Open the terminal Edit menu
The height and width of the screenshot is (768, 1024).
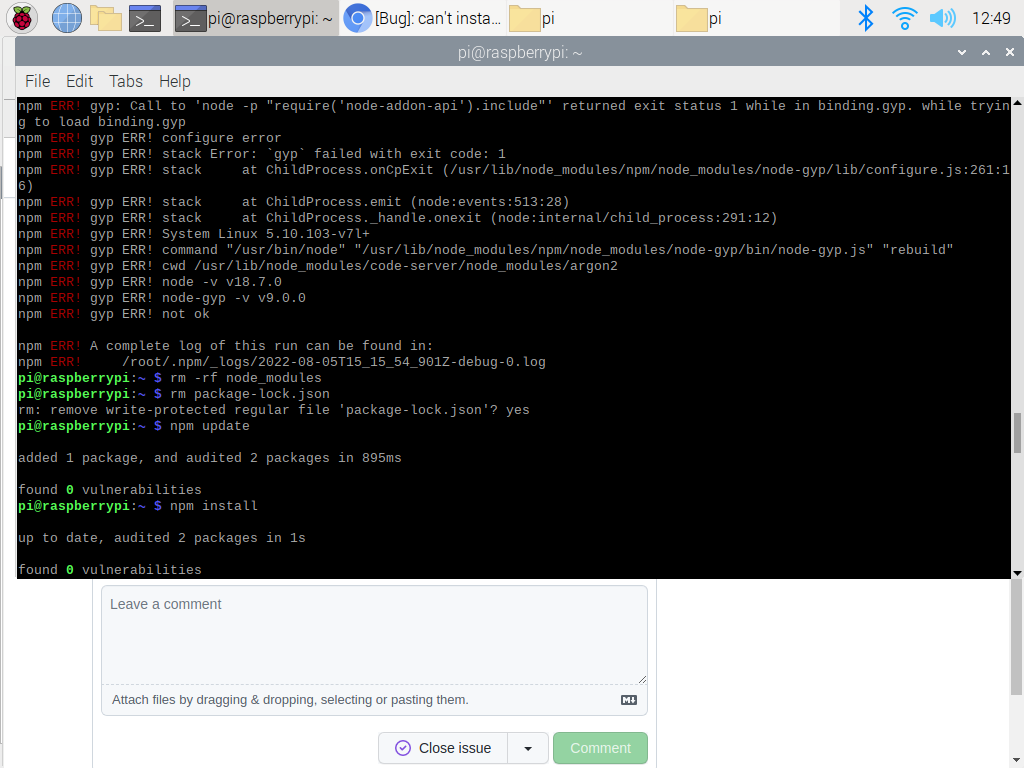coord(80,81)
